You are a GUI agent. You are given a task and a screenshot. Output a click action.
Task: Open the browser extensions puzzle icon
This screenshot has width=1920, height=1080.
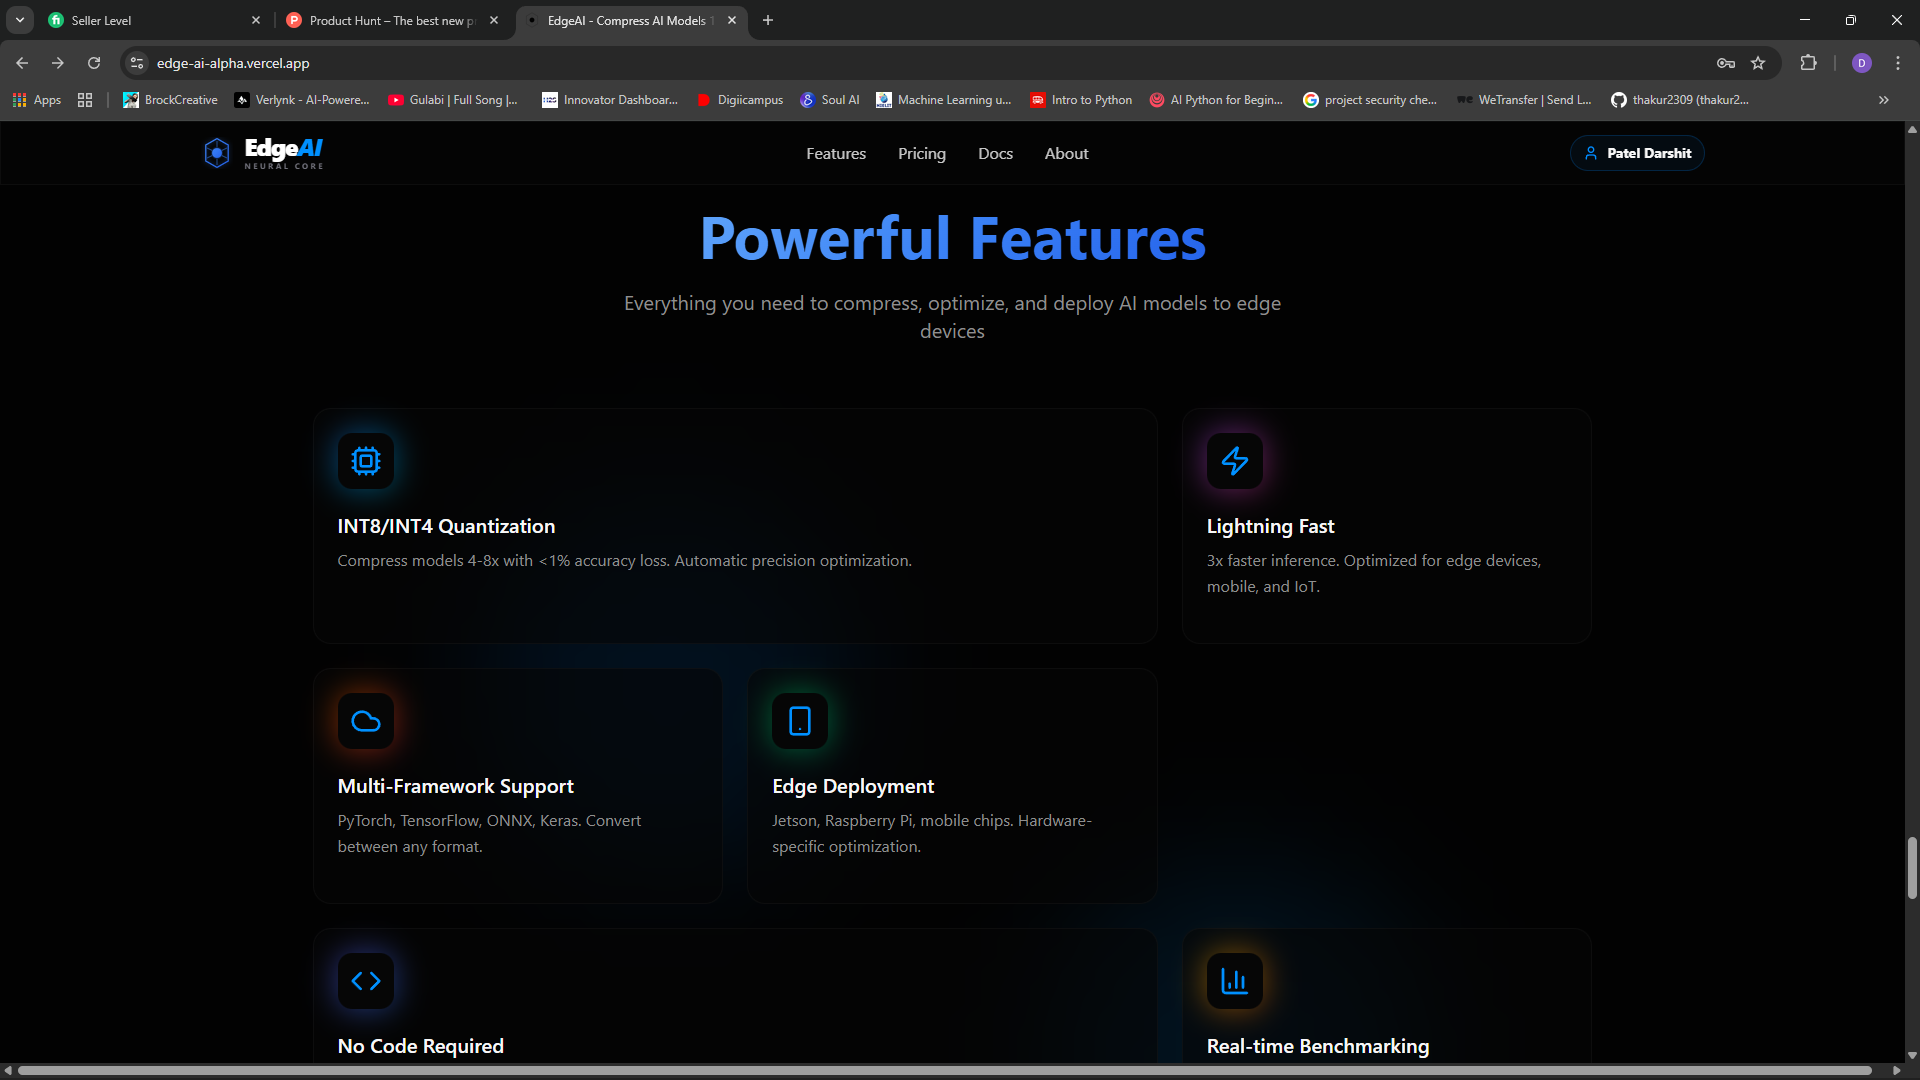[x=1809, y=62]
